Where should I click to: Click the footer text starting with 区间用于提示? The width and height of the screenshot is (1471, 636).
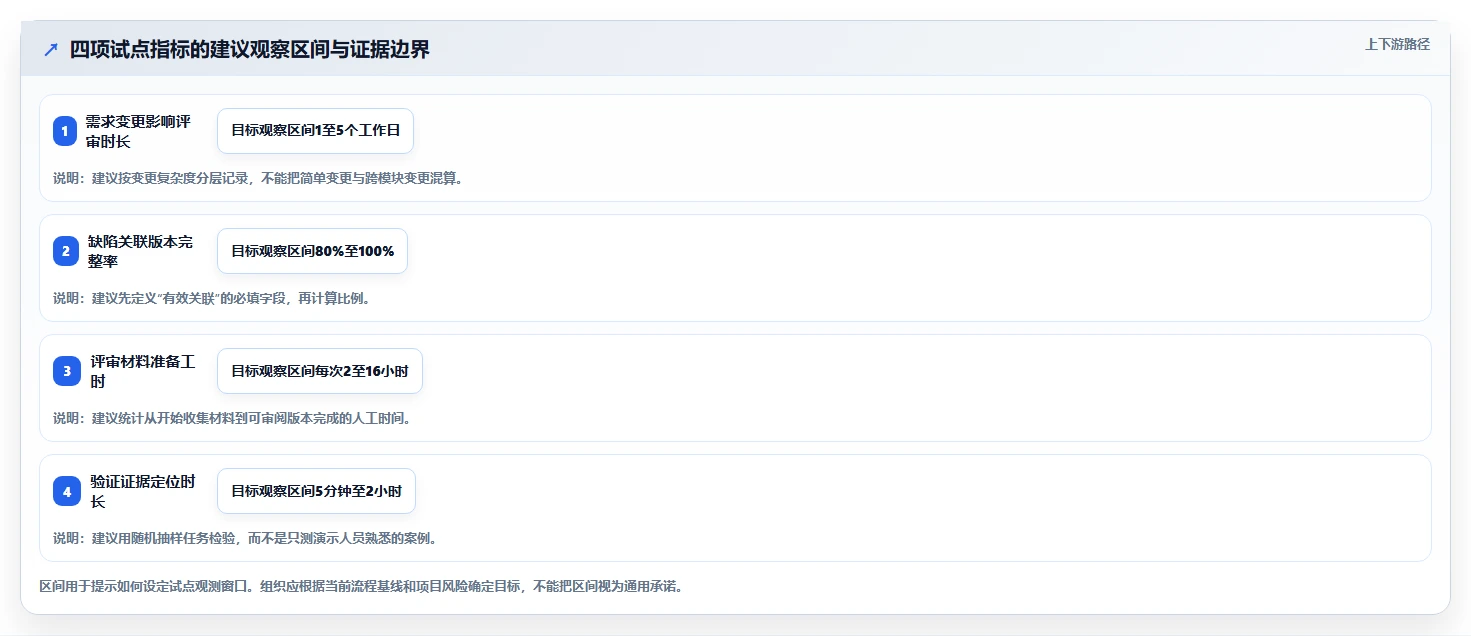pos(361,587)
